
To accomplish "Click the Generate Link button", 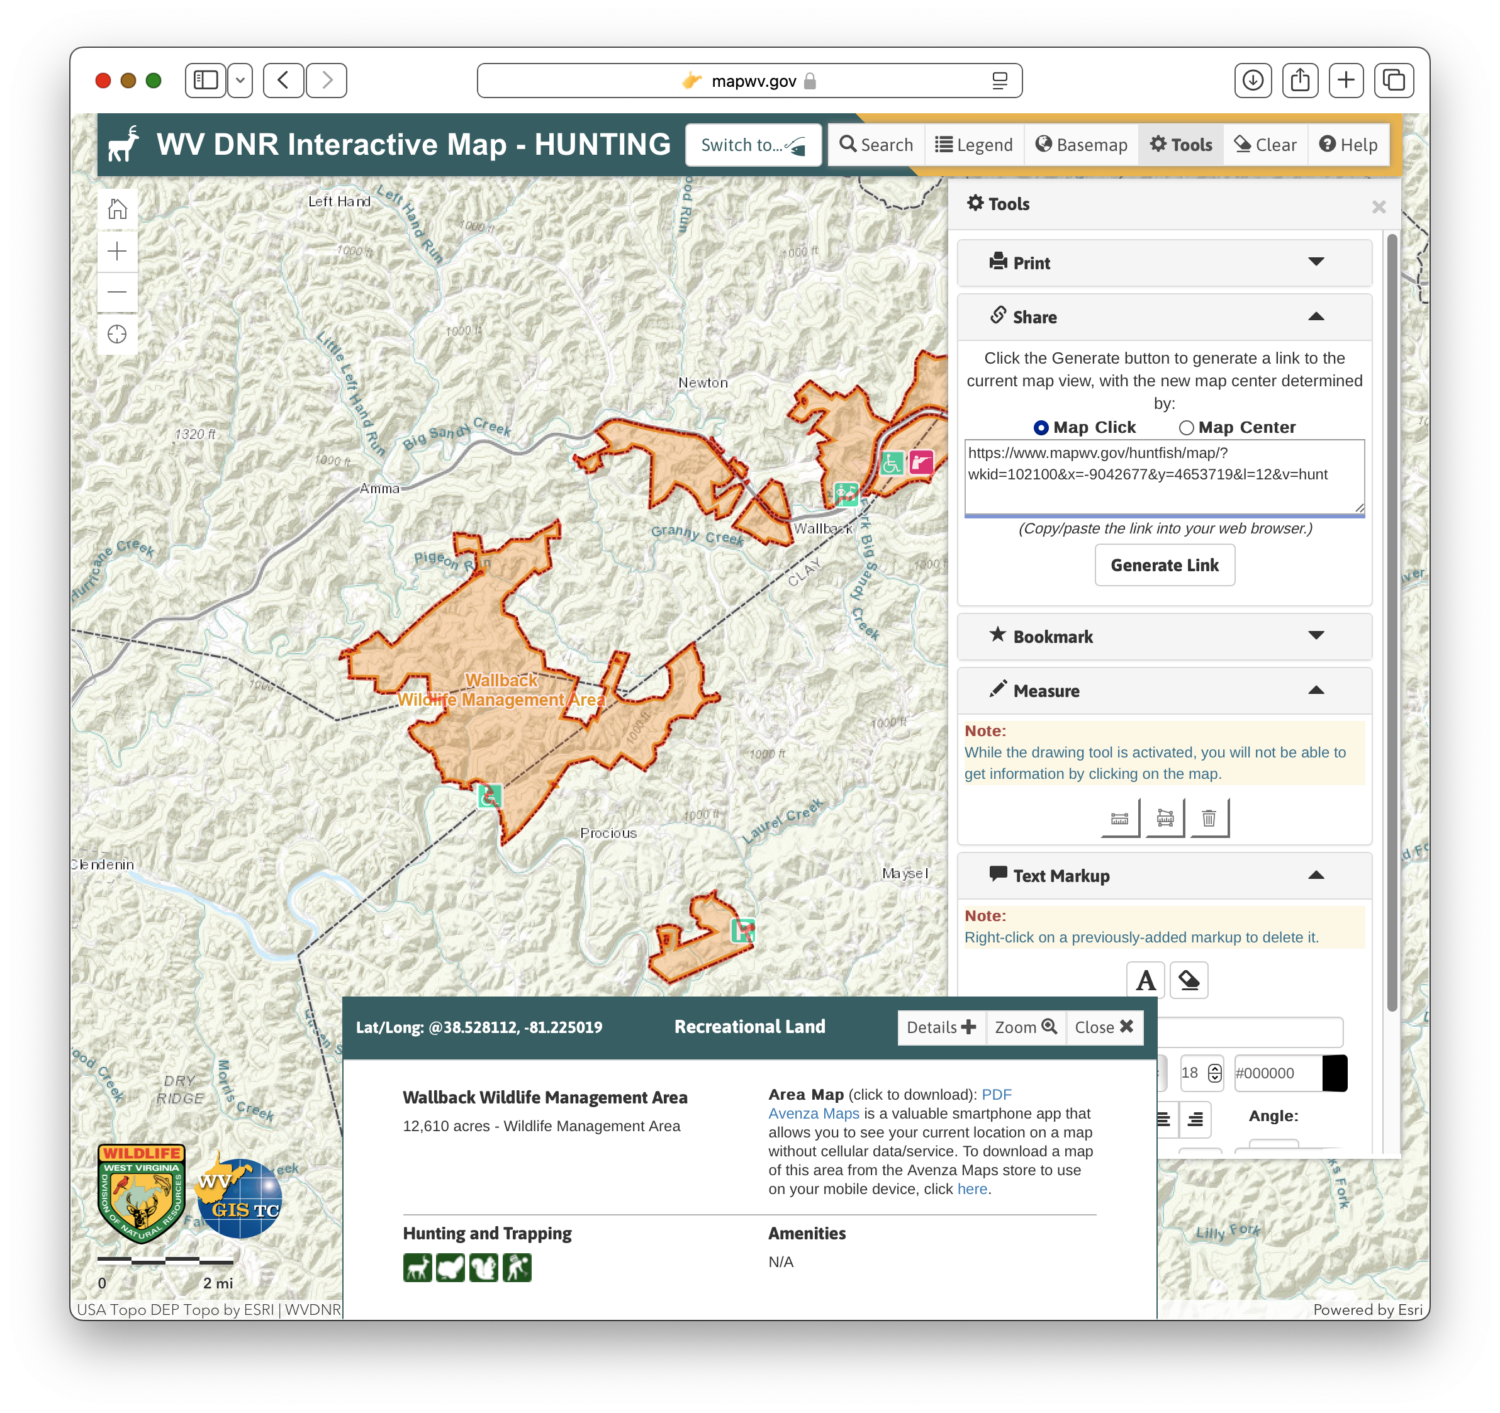I will tap(1164, 565).
